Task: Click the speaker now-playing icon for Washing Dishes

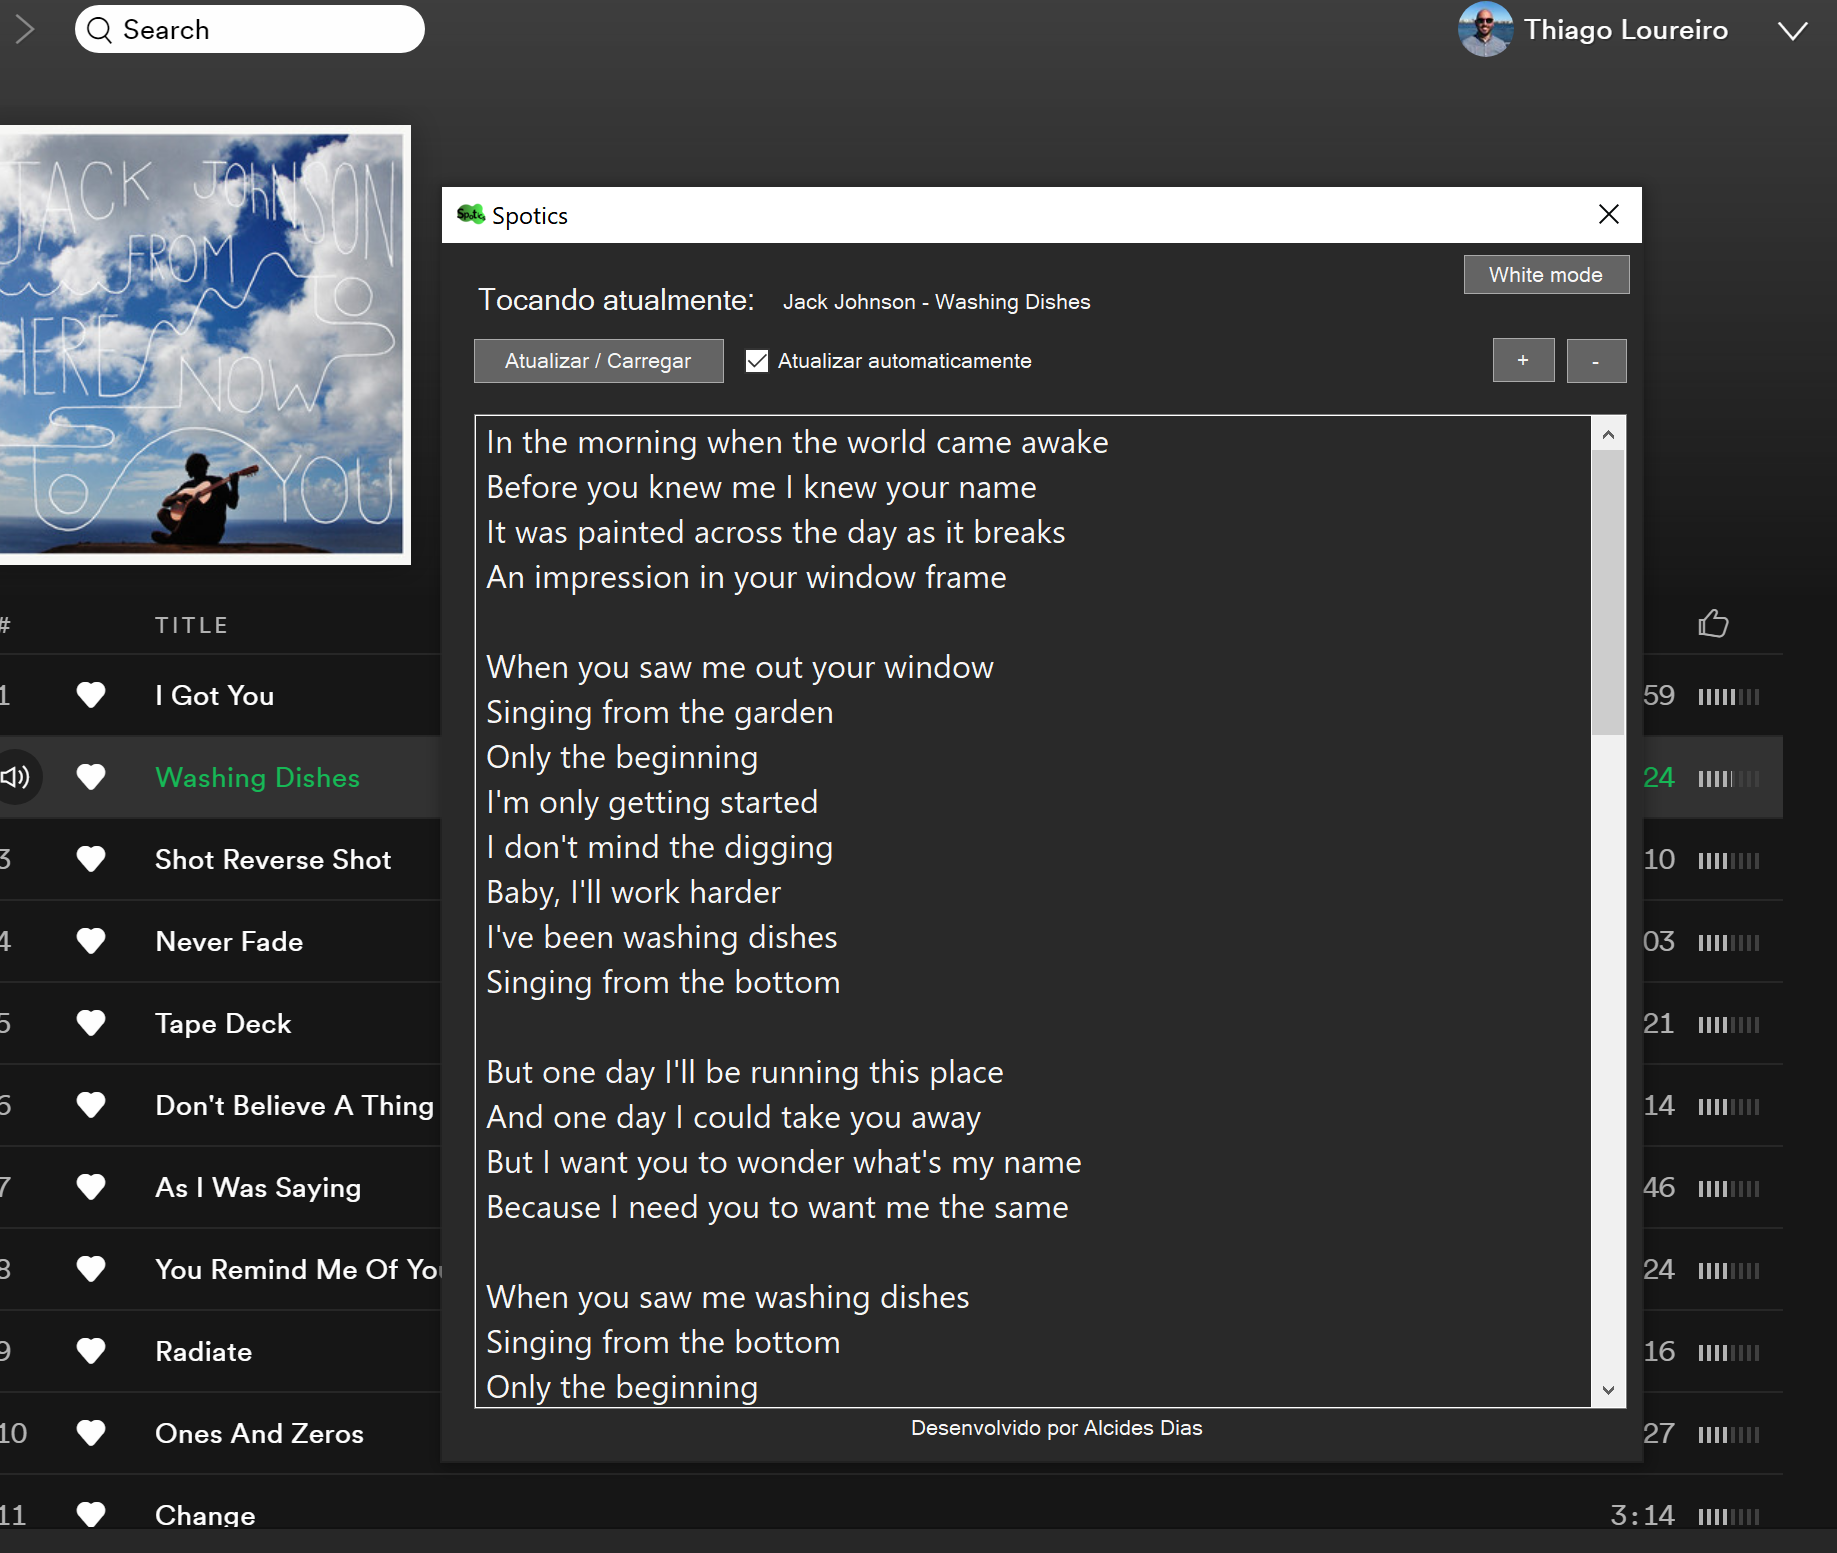Action: tap(16, 777)
